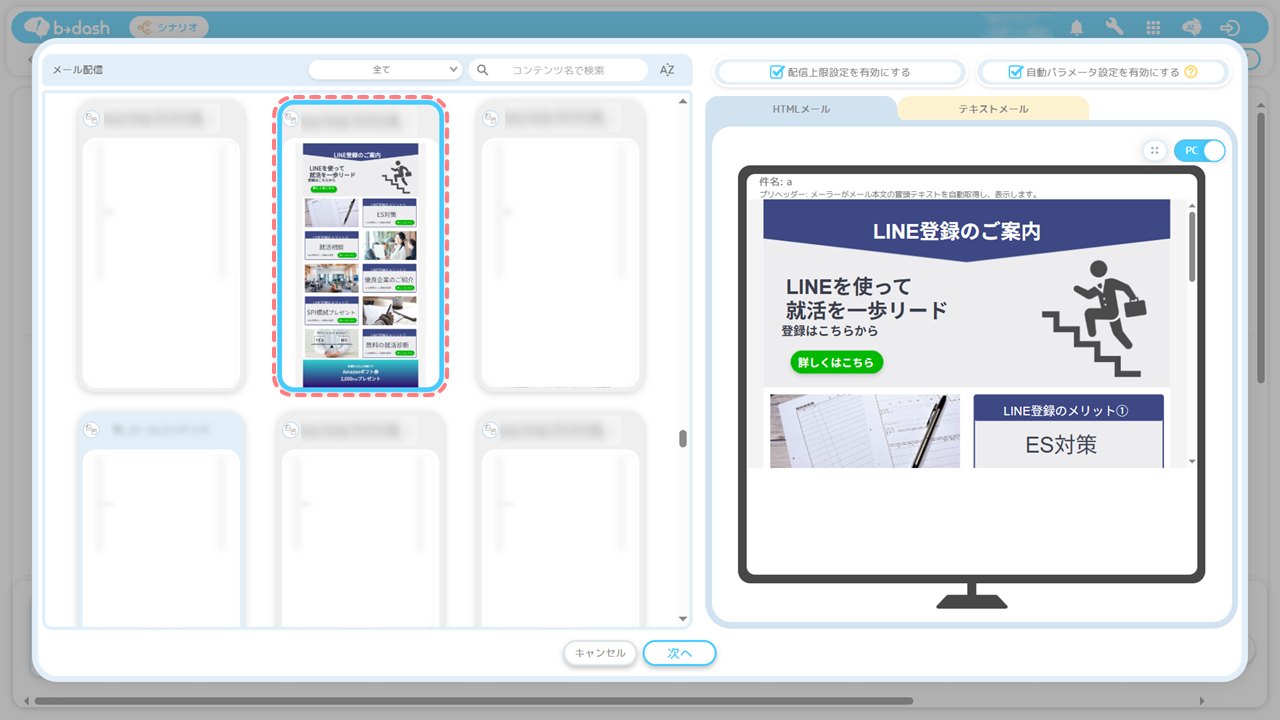Open the grid apps menu
The image size is (1280, 720).
[x=1153, y=28]
